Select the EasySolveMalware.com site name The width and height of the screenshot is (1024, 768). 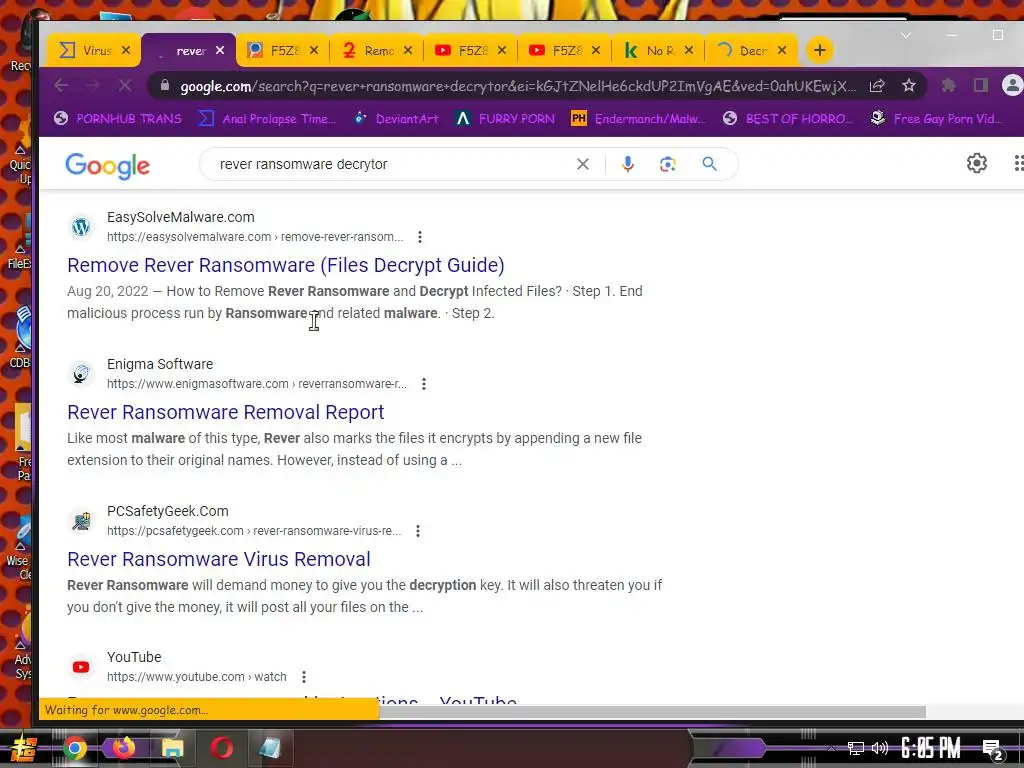(x=181, y=217)
